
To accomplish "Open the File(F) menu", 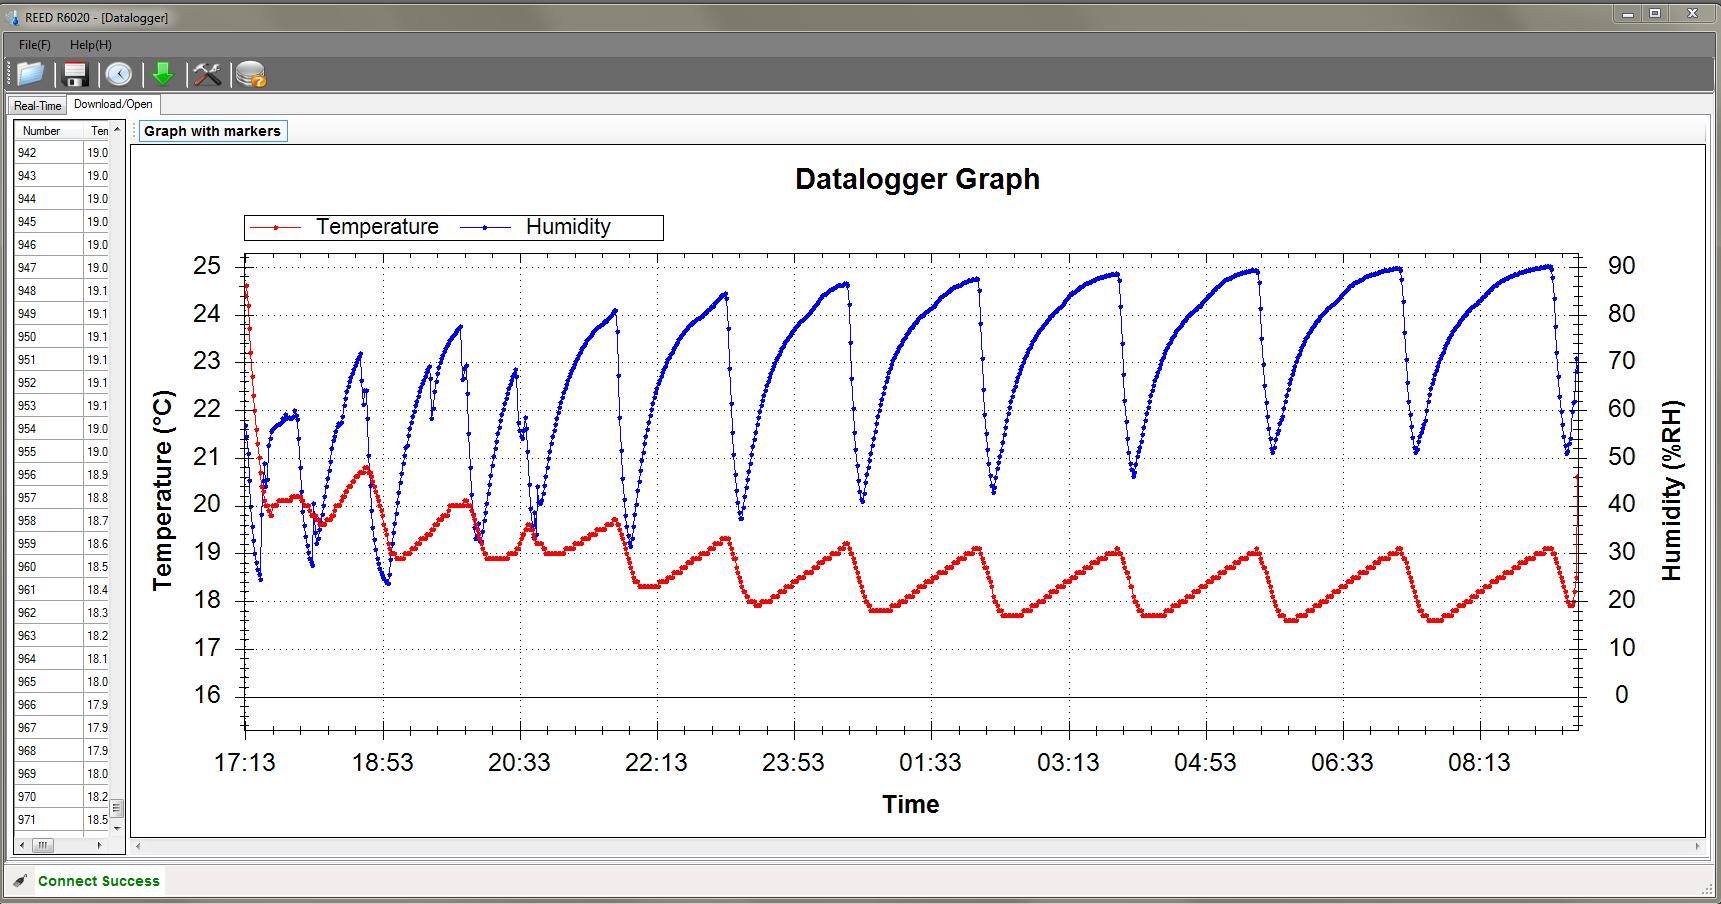I will pos(34,45).
